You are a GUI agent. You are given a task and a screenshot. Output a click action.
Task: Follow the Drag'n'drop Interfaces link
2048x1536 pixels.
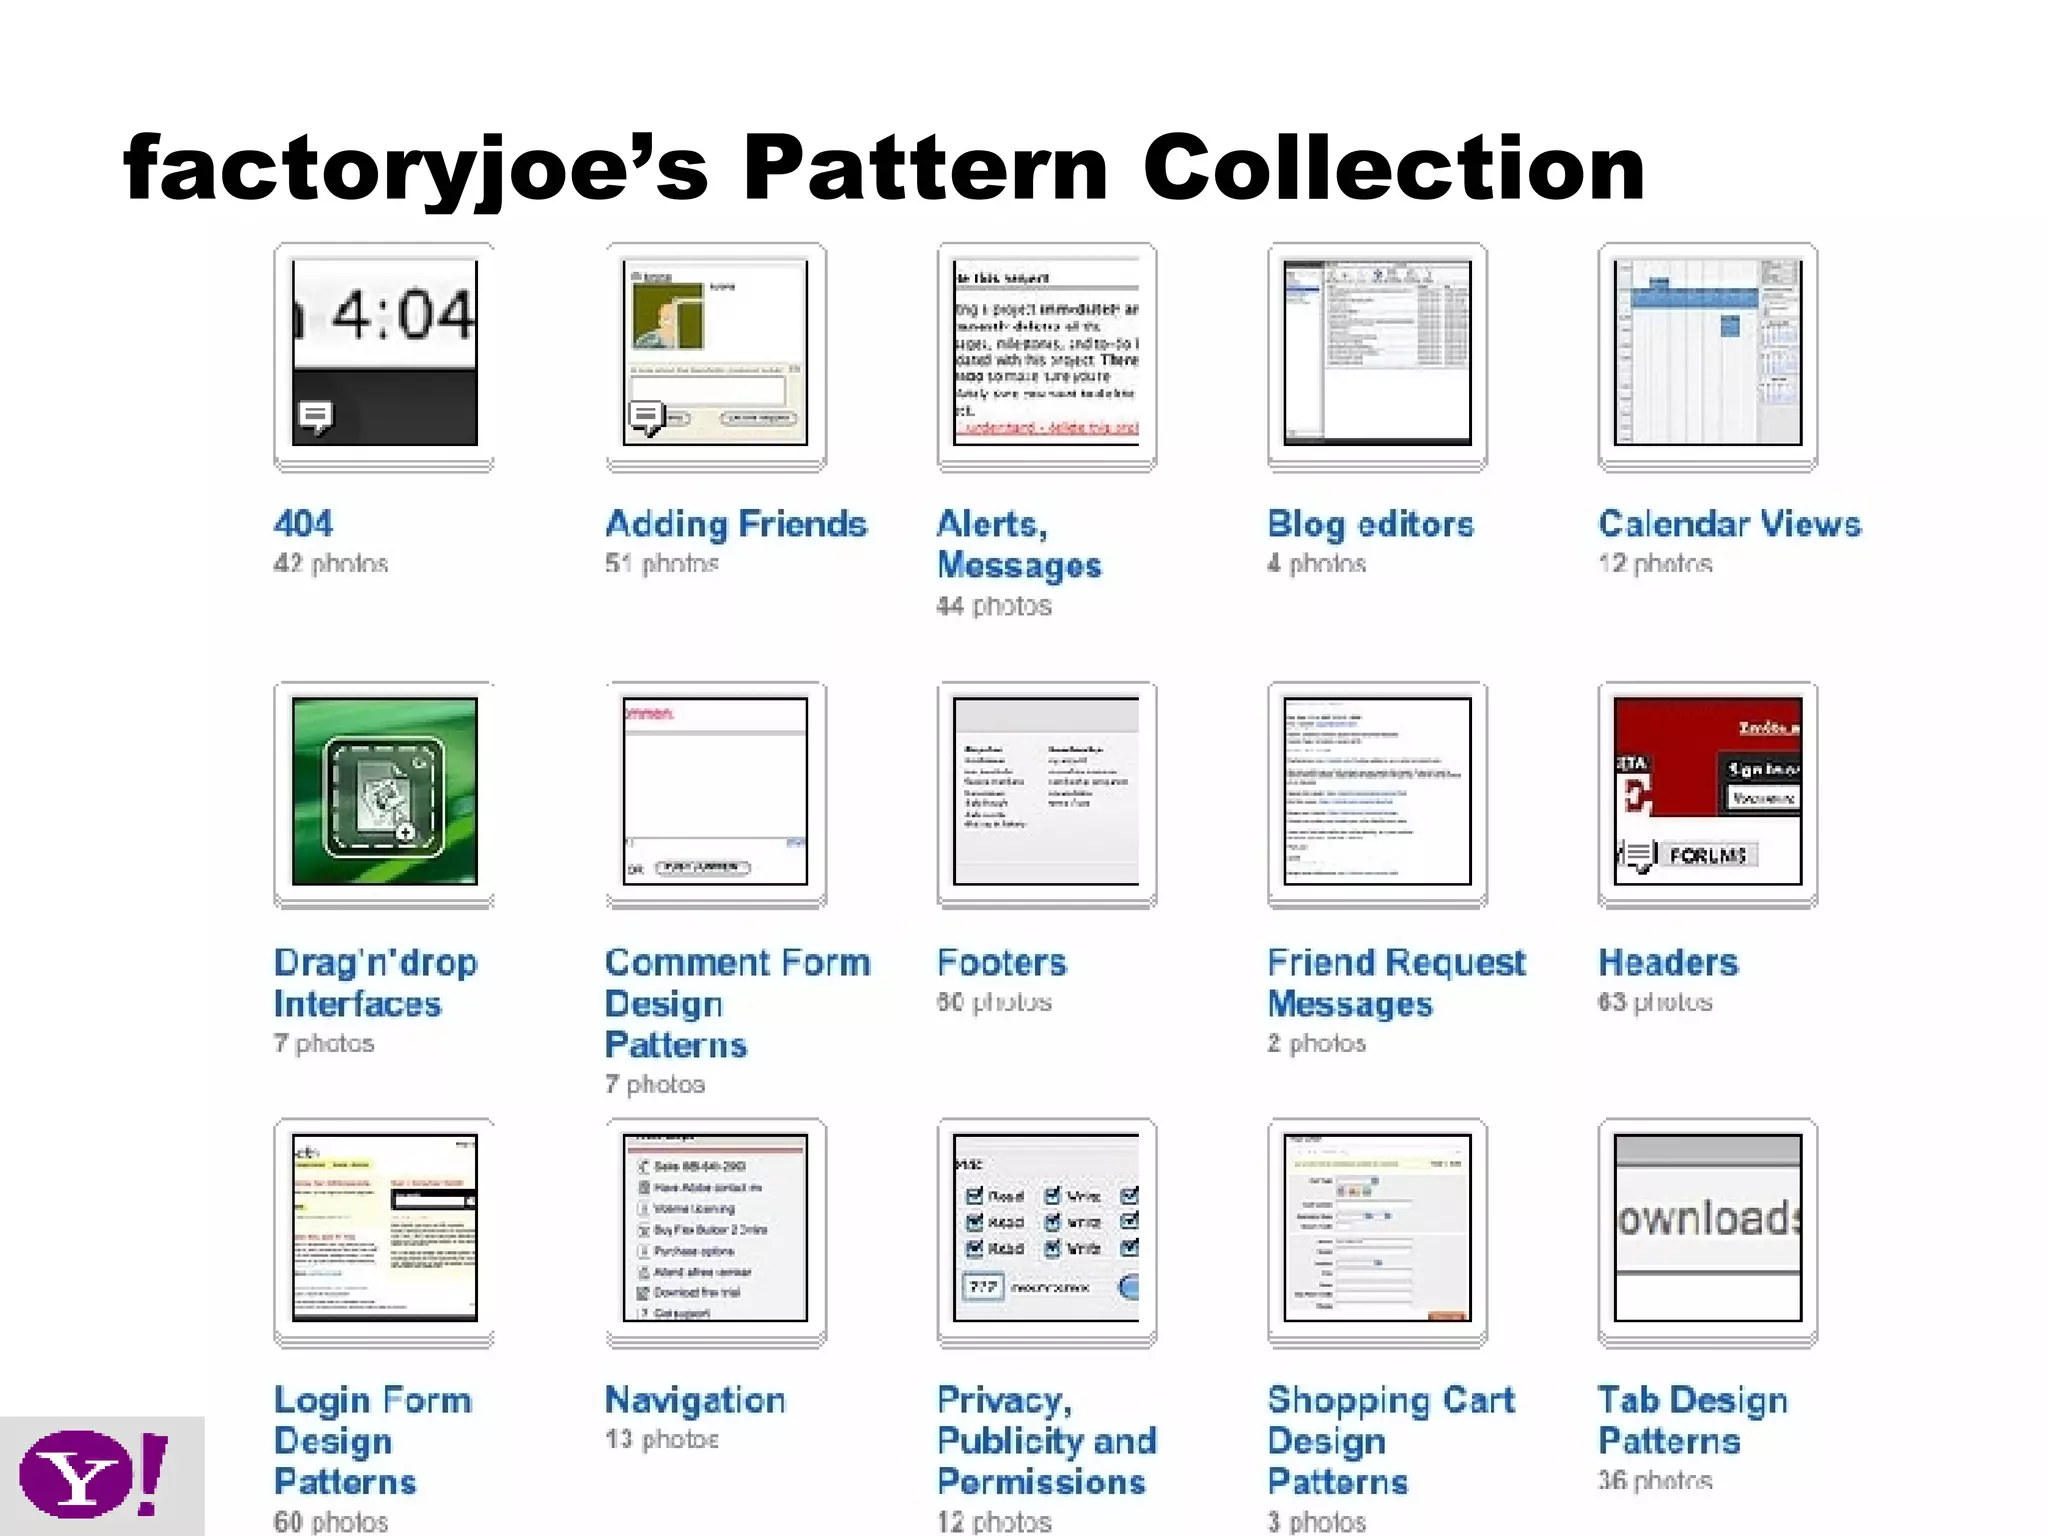coord(376,983)
